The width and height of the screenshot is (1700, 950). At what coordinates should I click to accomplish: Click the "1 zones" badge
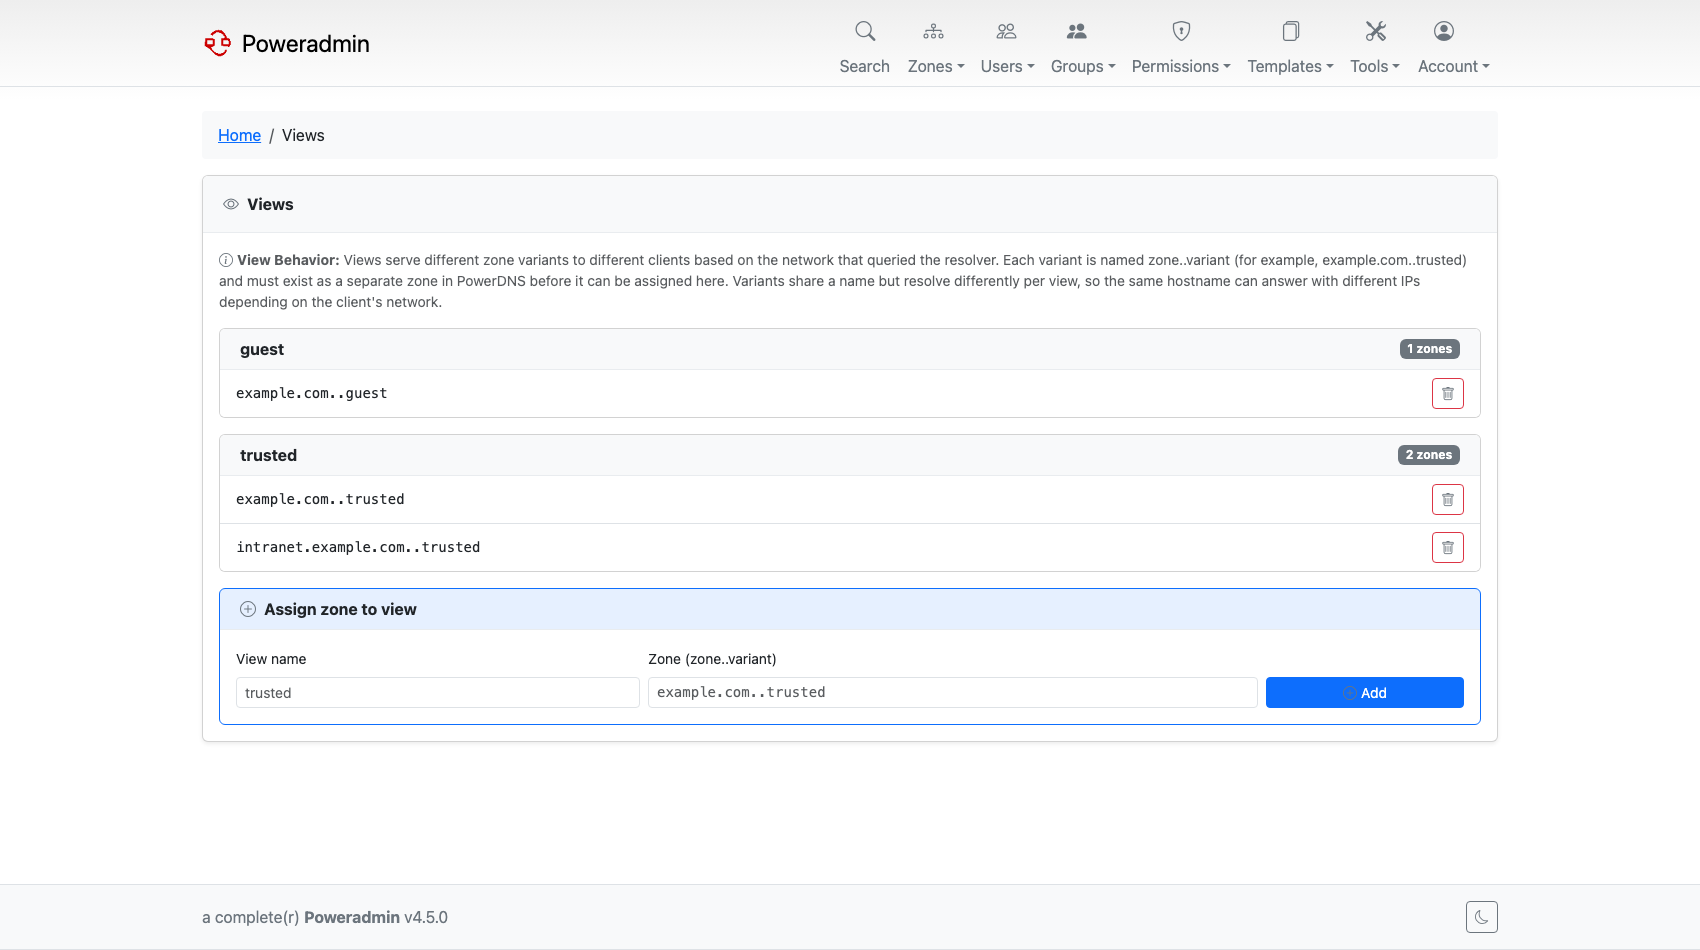(x=1429, y=349)
